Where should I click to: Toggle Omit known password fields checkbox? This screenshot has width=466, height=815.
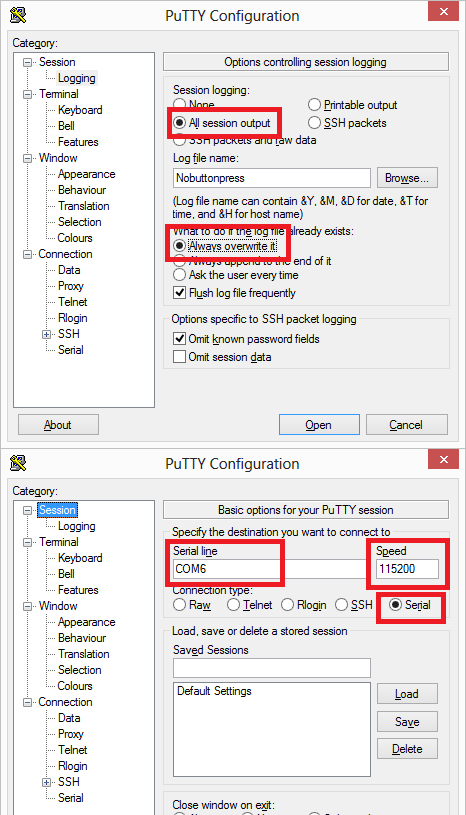click(179, 339)
